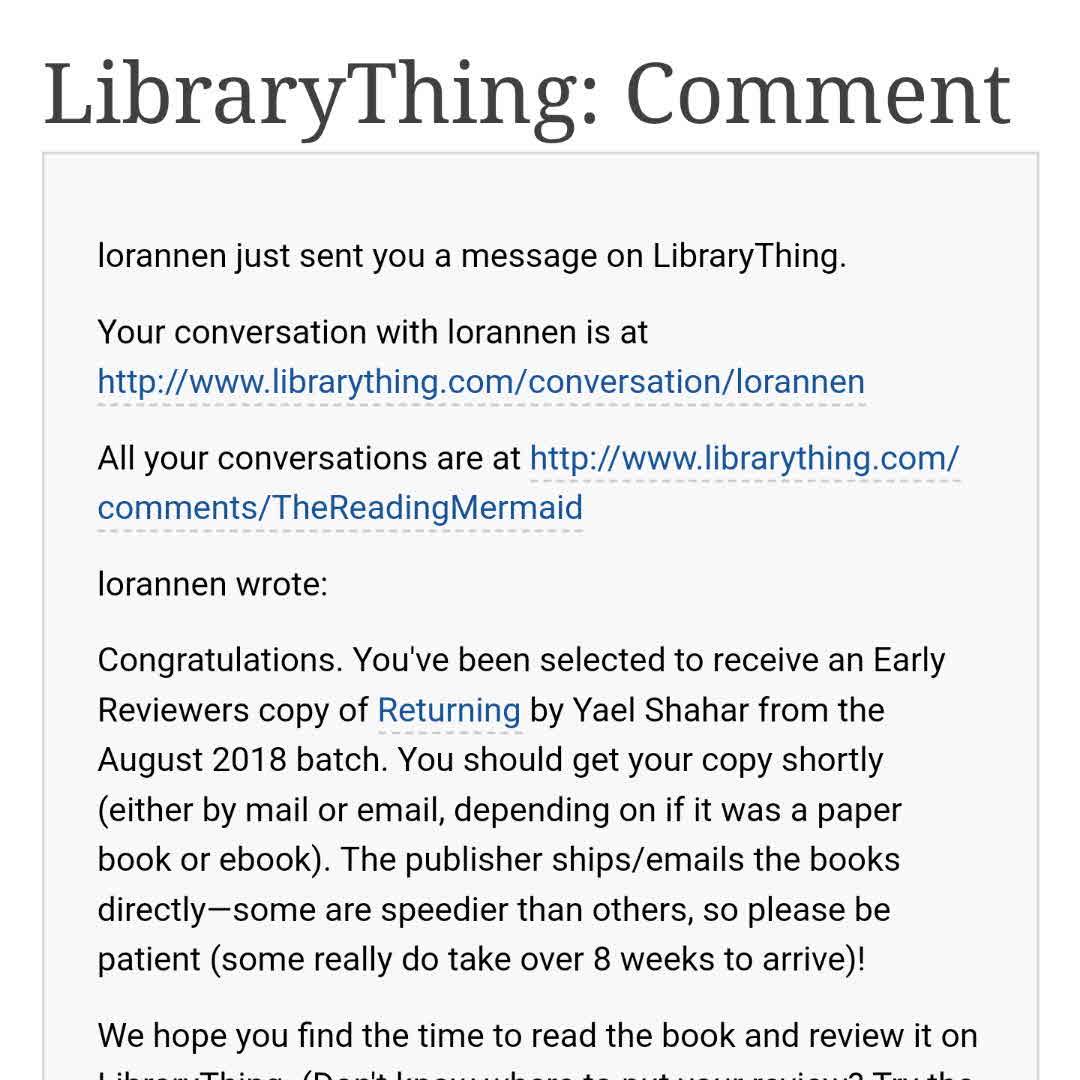1080x1080 pixels.
Task: Click the "lorannen wrote:" line
Action: pos(212,584)
